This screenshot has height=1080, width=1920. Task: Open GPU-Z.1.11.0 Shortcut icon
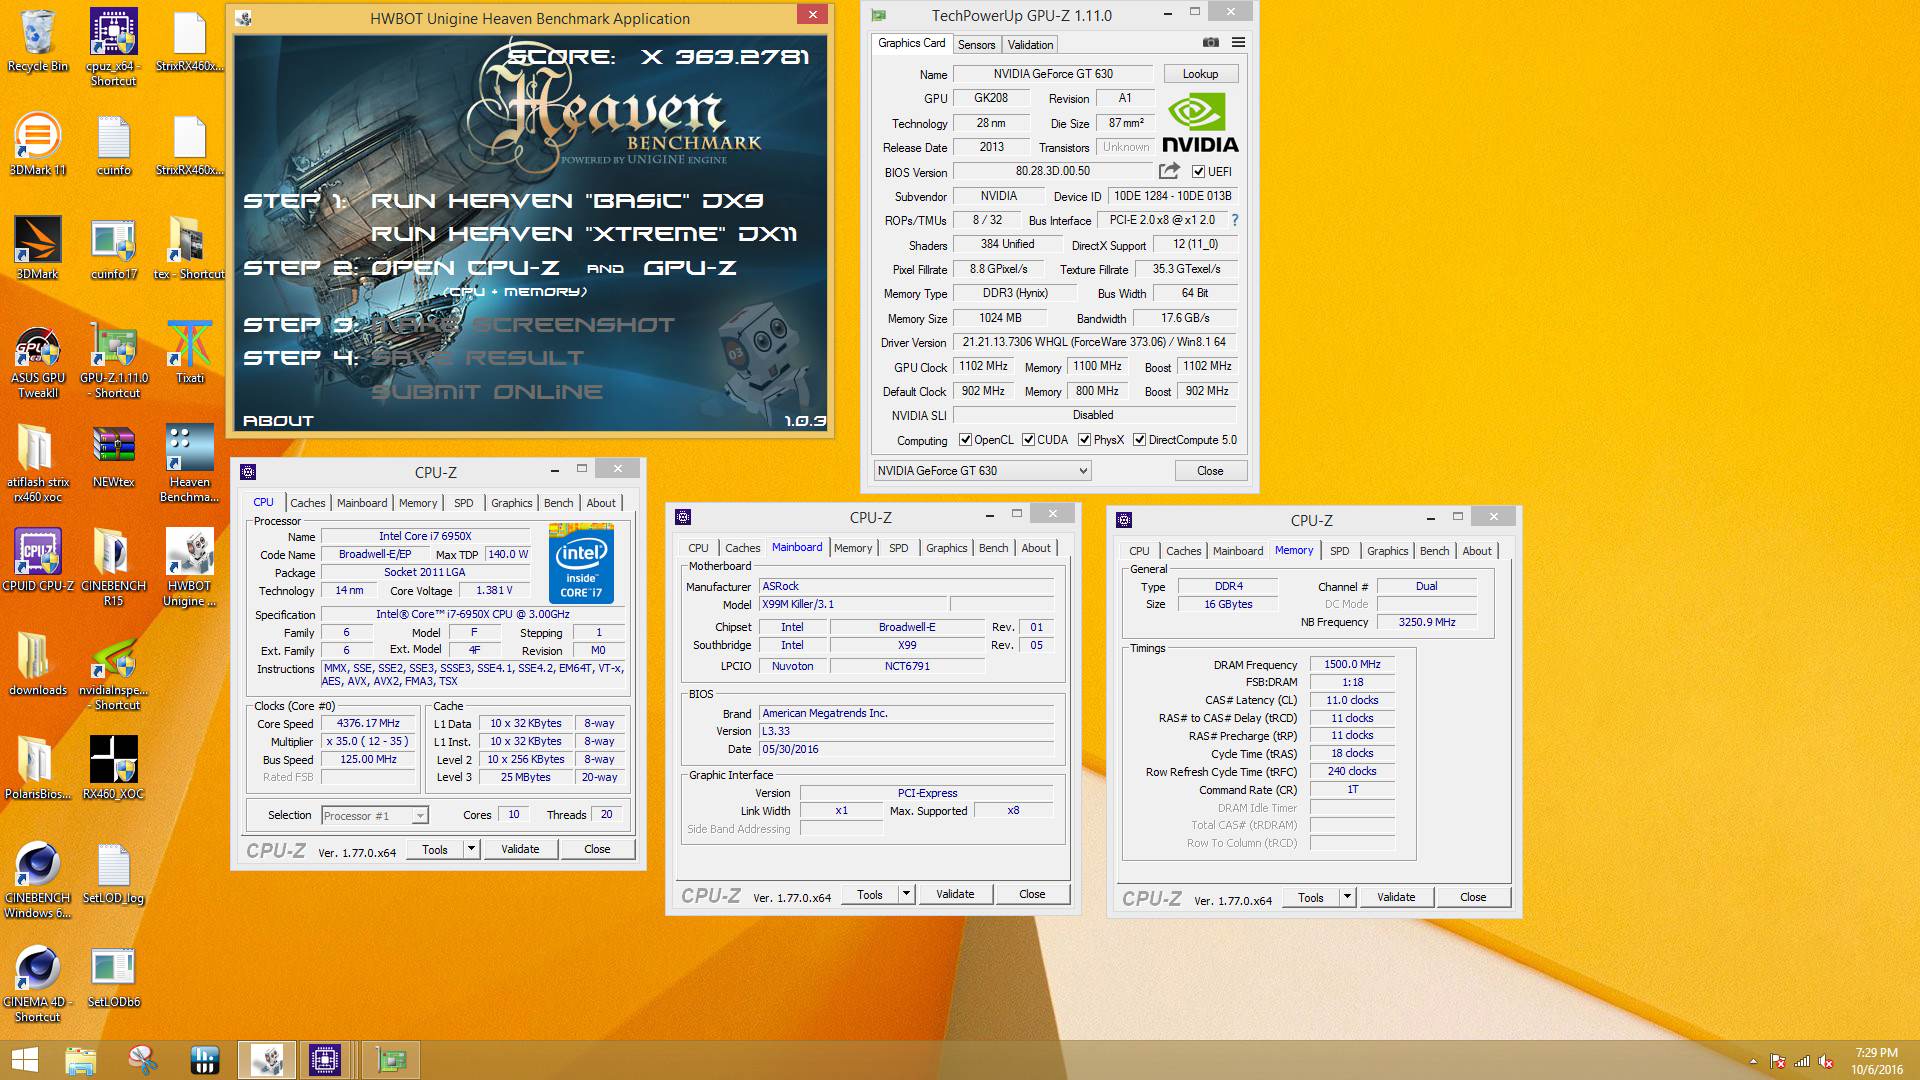(113, 360)
